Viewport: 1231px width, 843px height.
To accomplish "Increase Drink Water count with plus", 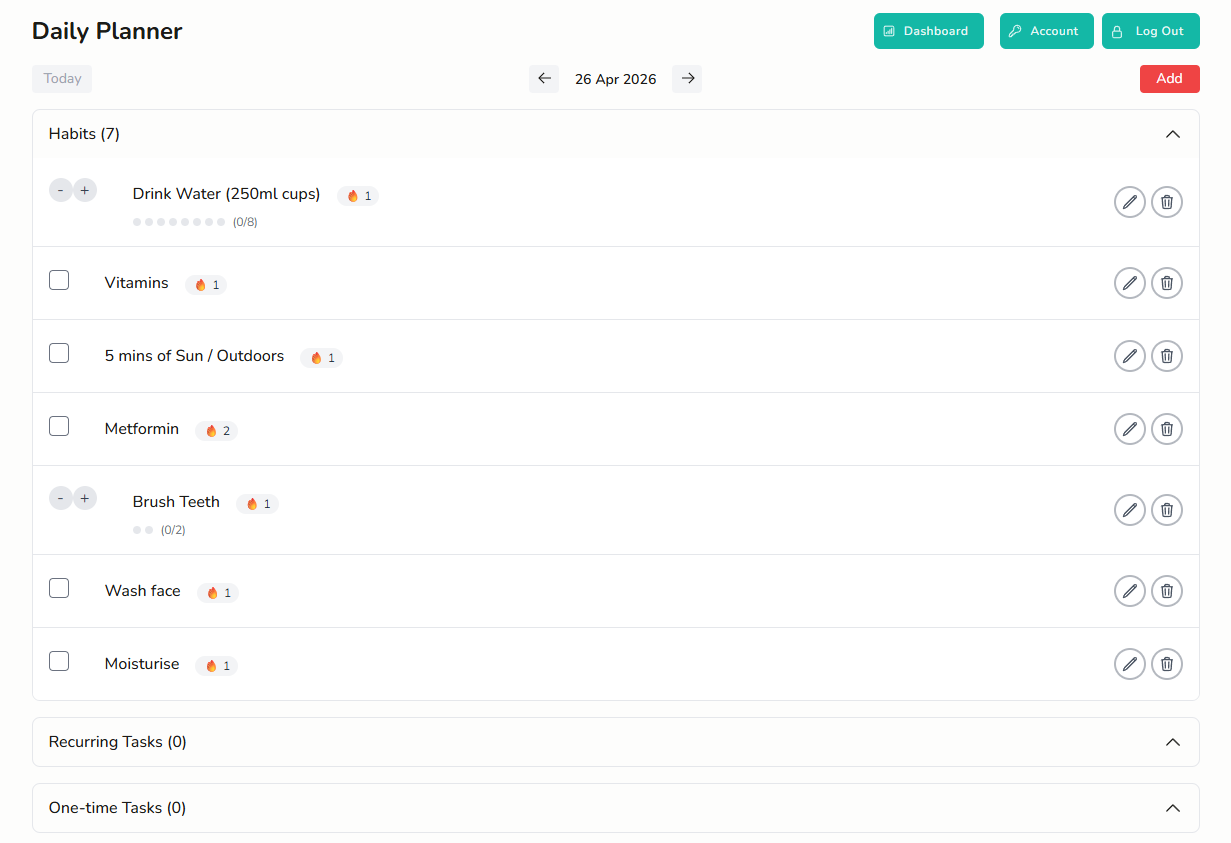I will click(x=85, y=190).
